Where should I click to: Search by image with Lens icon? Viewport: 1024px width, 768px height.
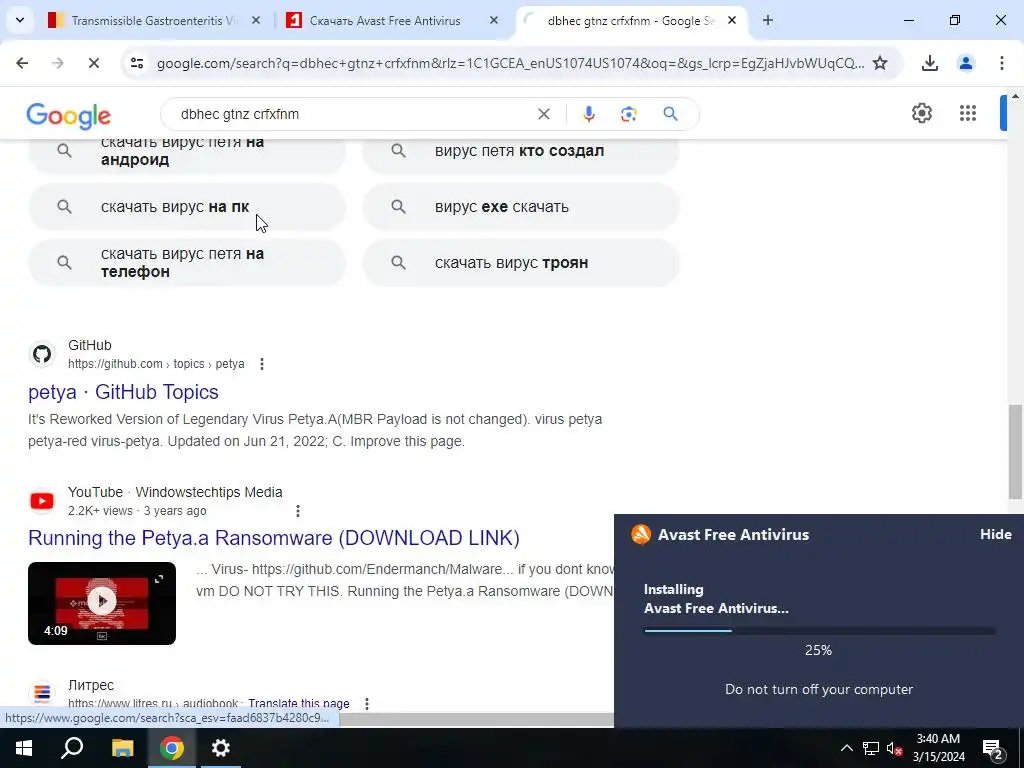coord(628,114)
